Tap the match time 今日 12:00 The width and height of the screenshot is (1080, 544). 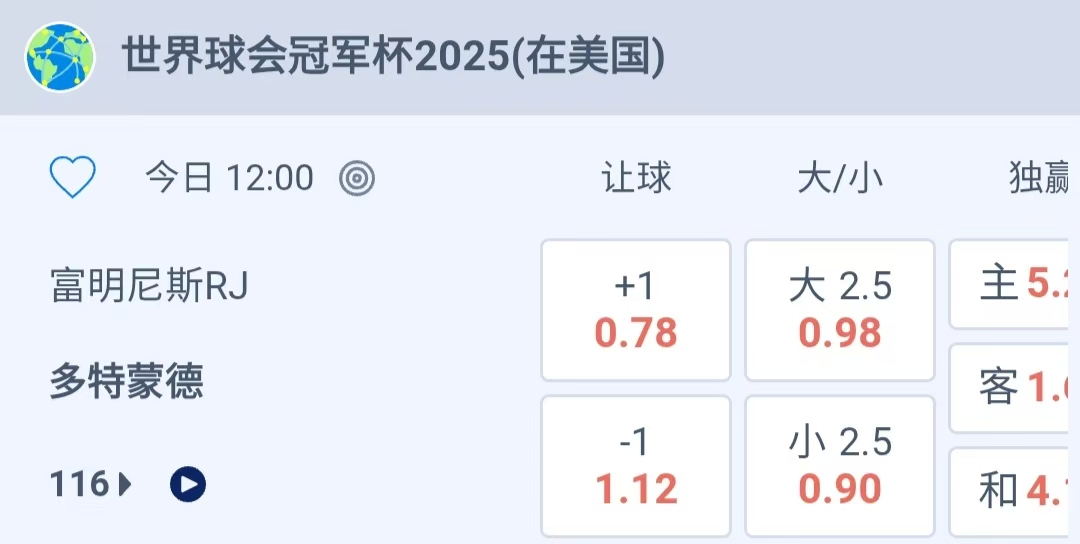(230, 179)
